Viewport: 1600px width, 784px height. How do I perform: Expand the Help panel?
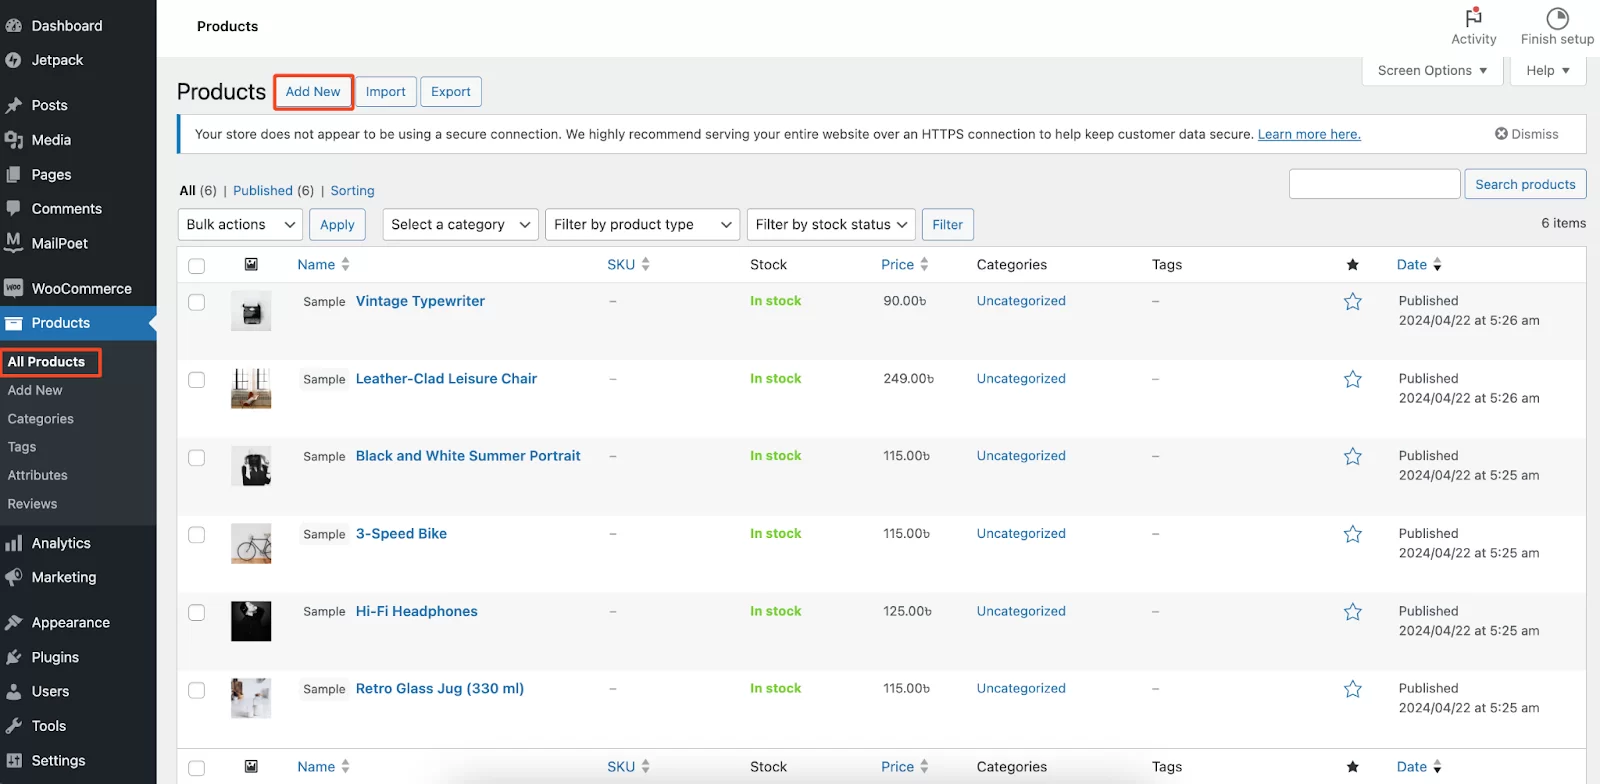[x=1548, y=71]
